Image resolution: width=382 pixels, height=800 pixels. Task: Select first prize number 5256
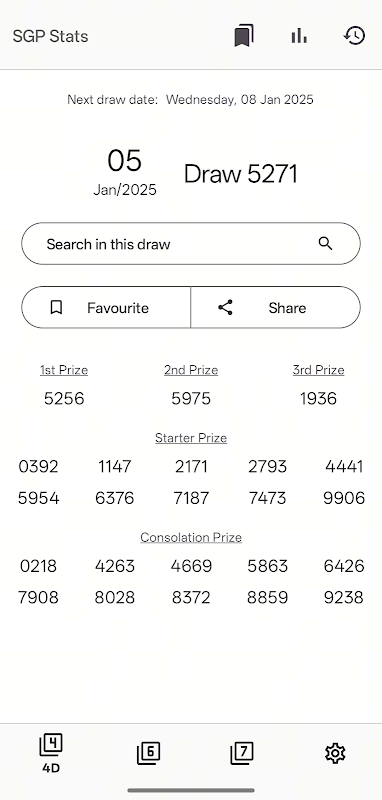[64, 398]
